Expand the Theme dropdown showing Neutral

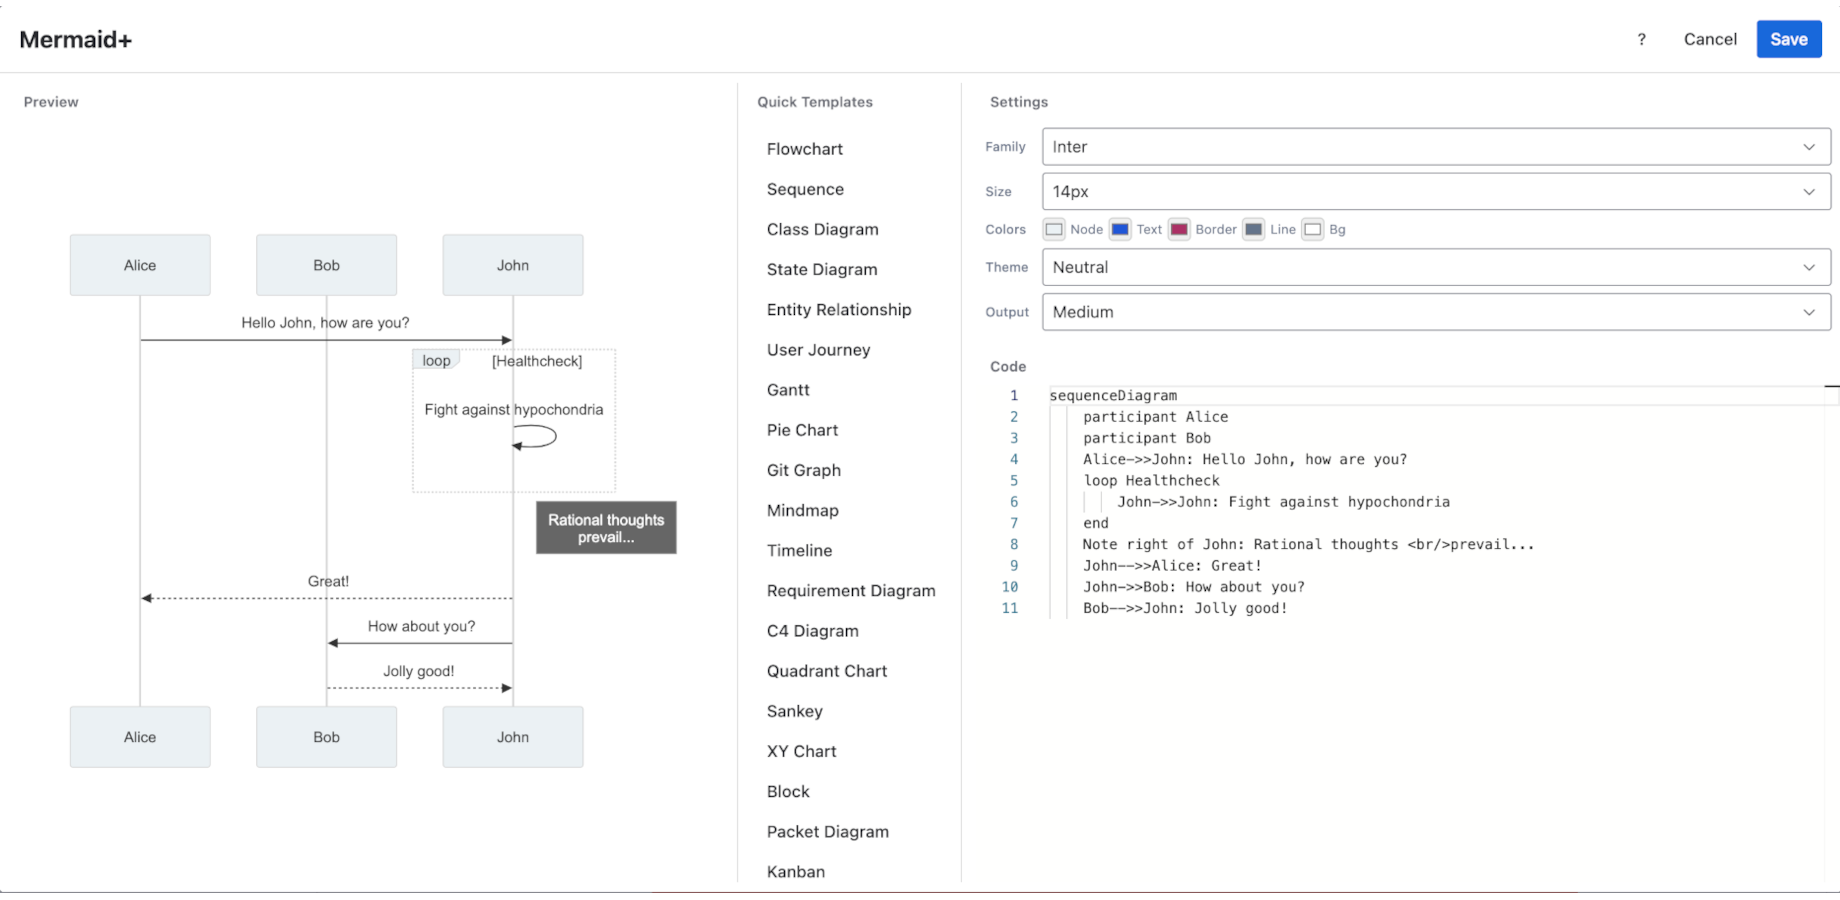click(x=1436, y=267)
